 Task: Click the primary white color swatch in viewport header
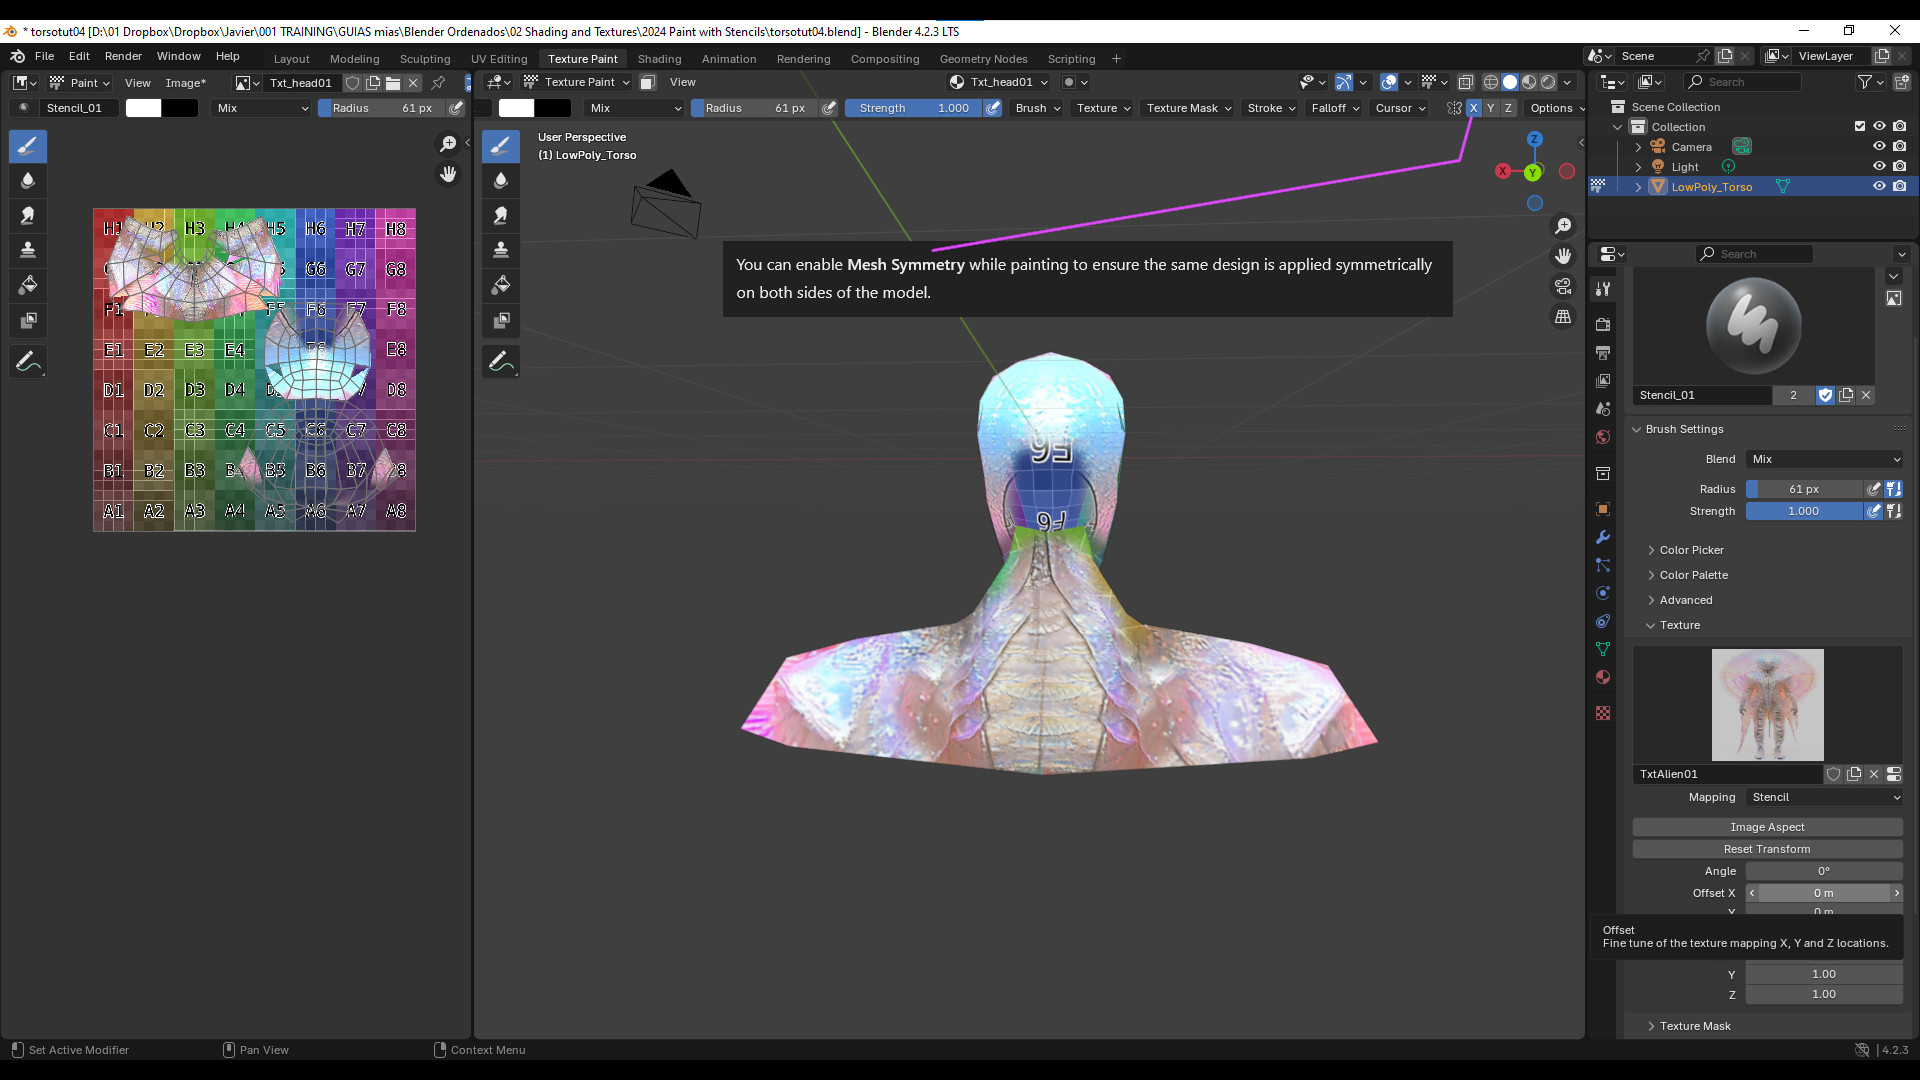(x=516, y=108)
